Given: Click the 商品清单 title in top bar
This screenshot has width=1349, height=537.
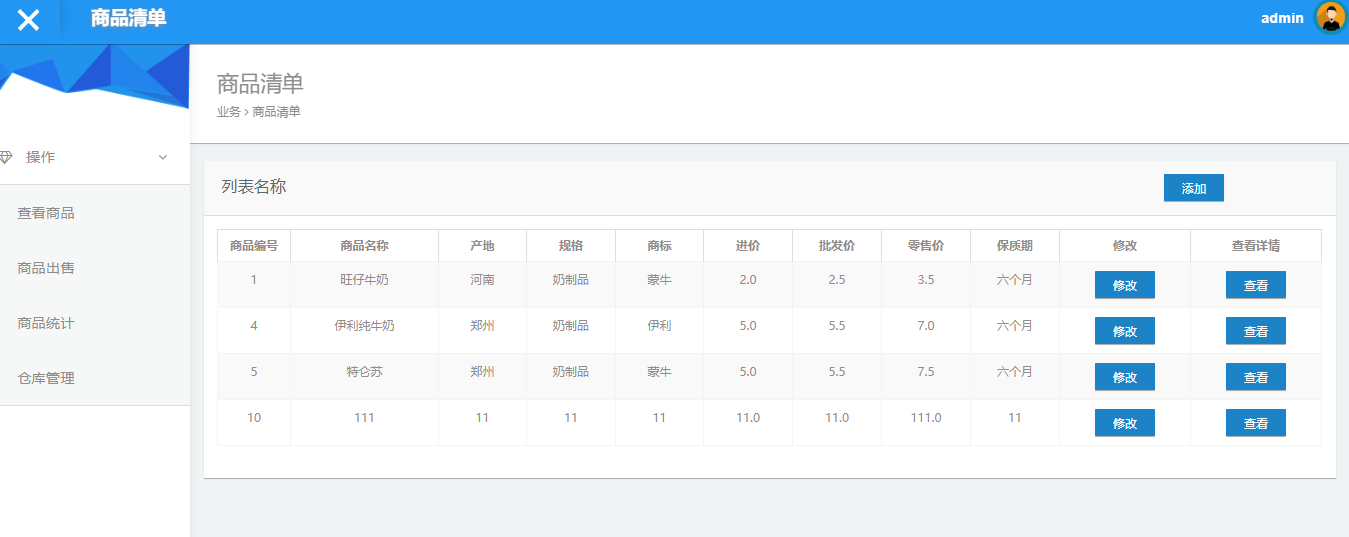Looking at the screenshot, I should [x=128, y=18].
